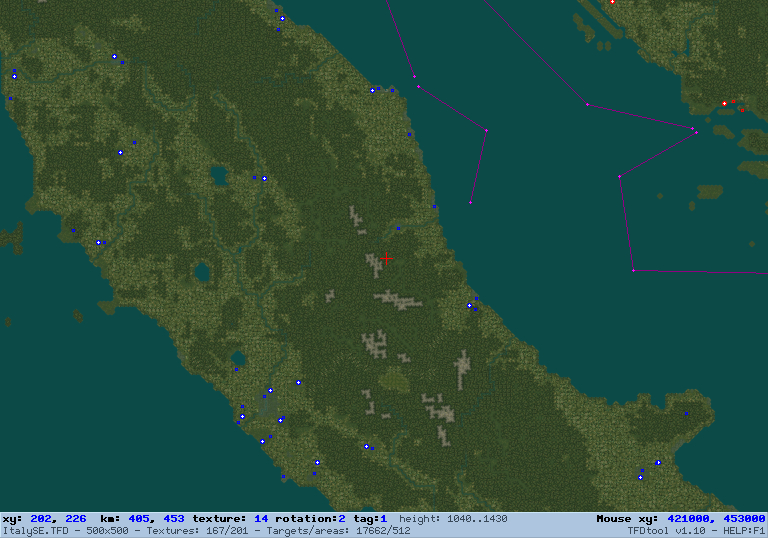This screenshot has height=538, width=768.
Task: Click the 'rotation:2' value in the status bar
Action: [310, 518]
